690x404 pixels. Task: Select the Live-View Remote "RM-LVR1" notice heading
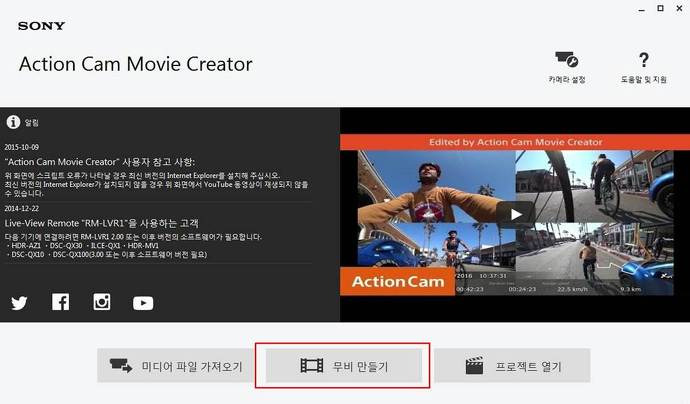pos(102,223)
